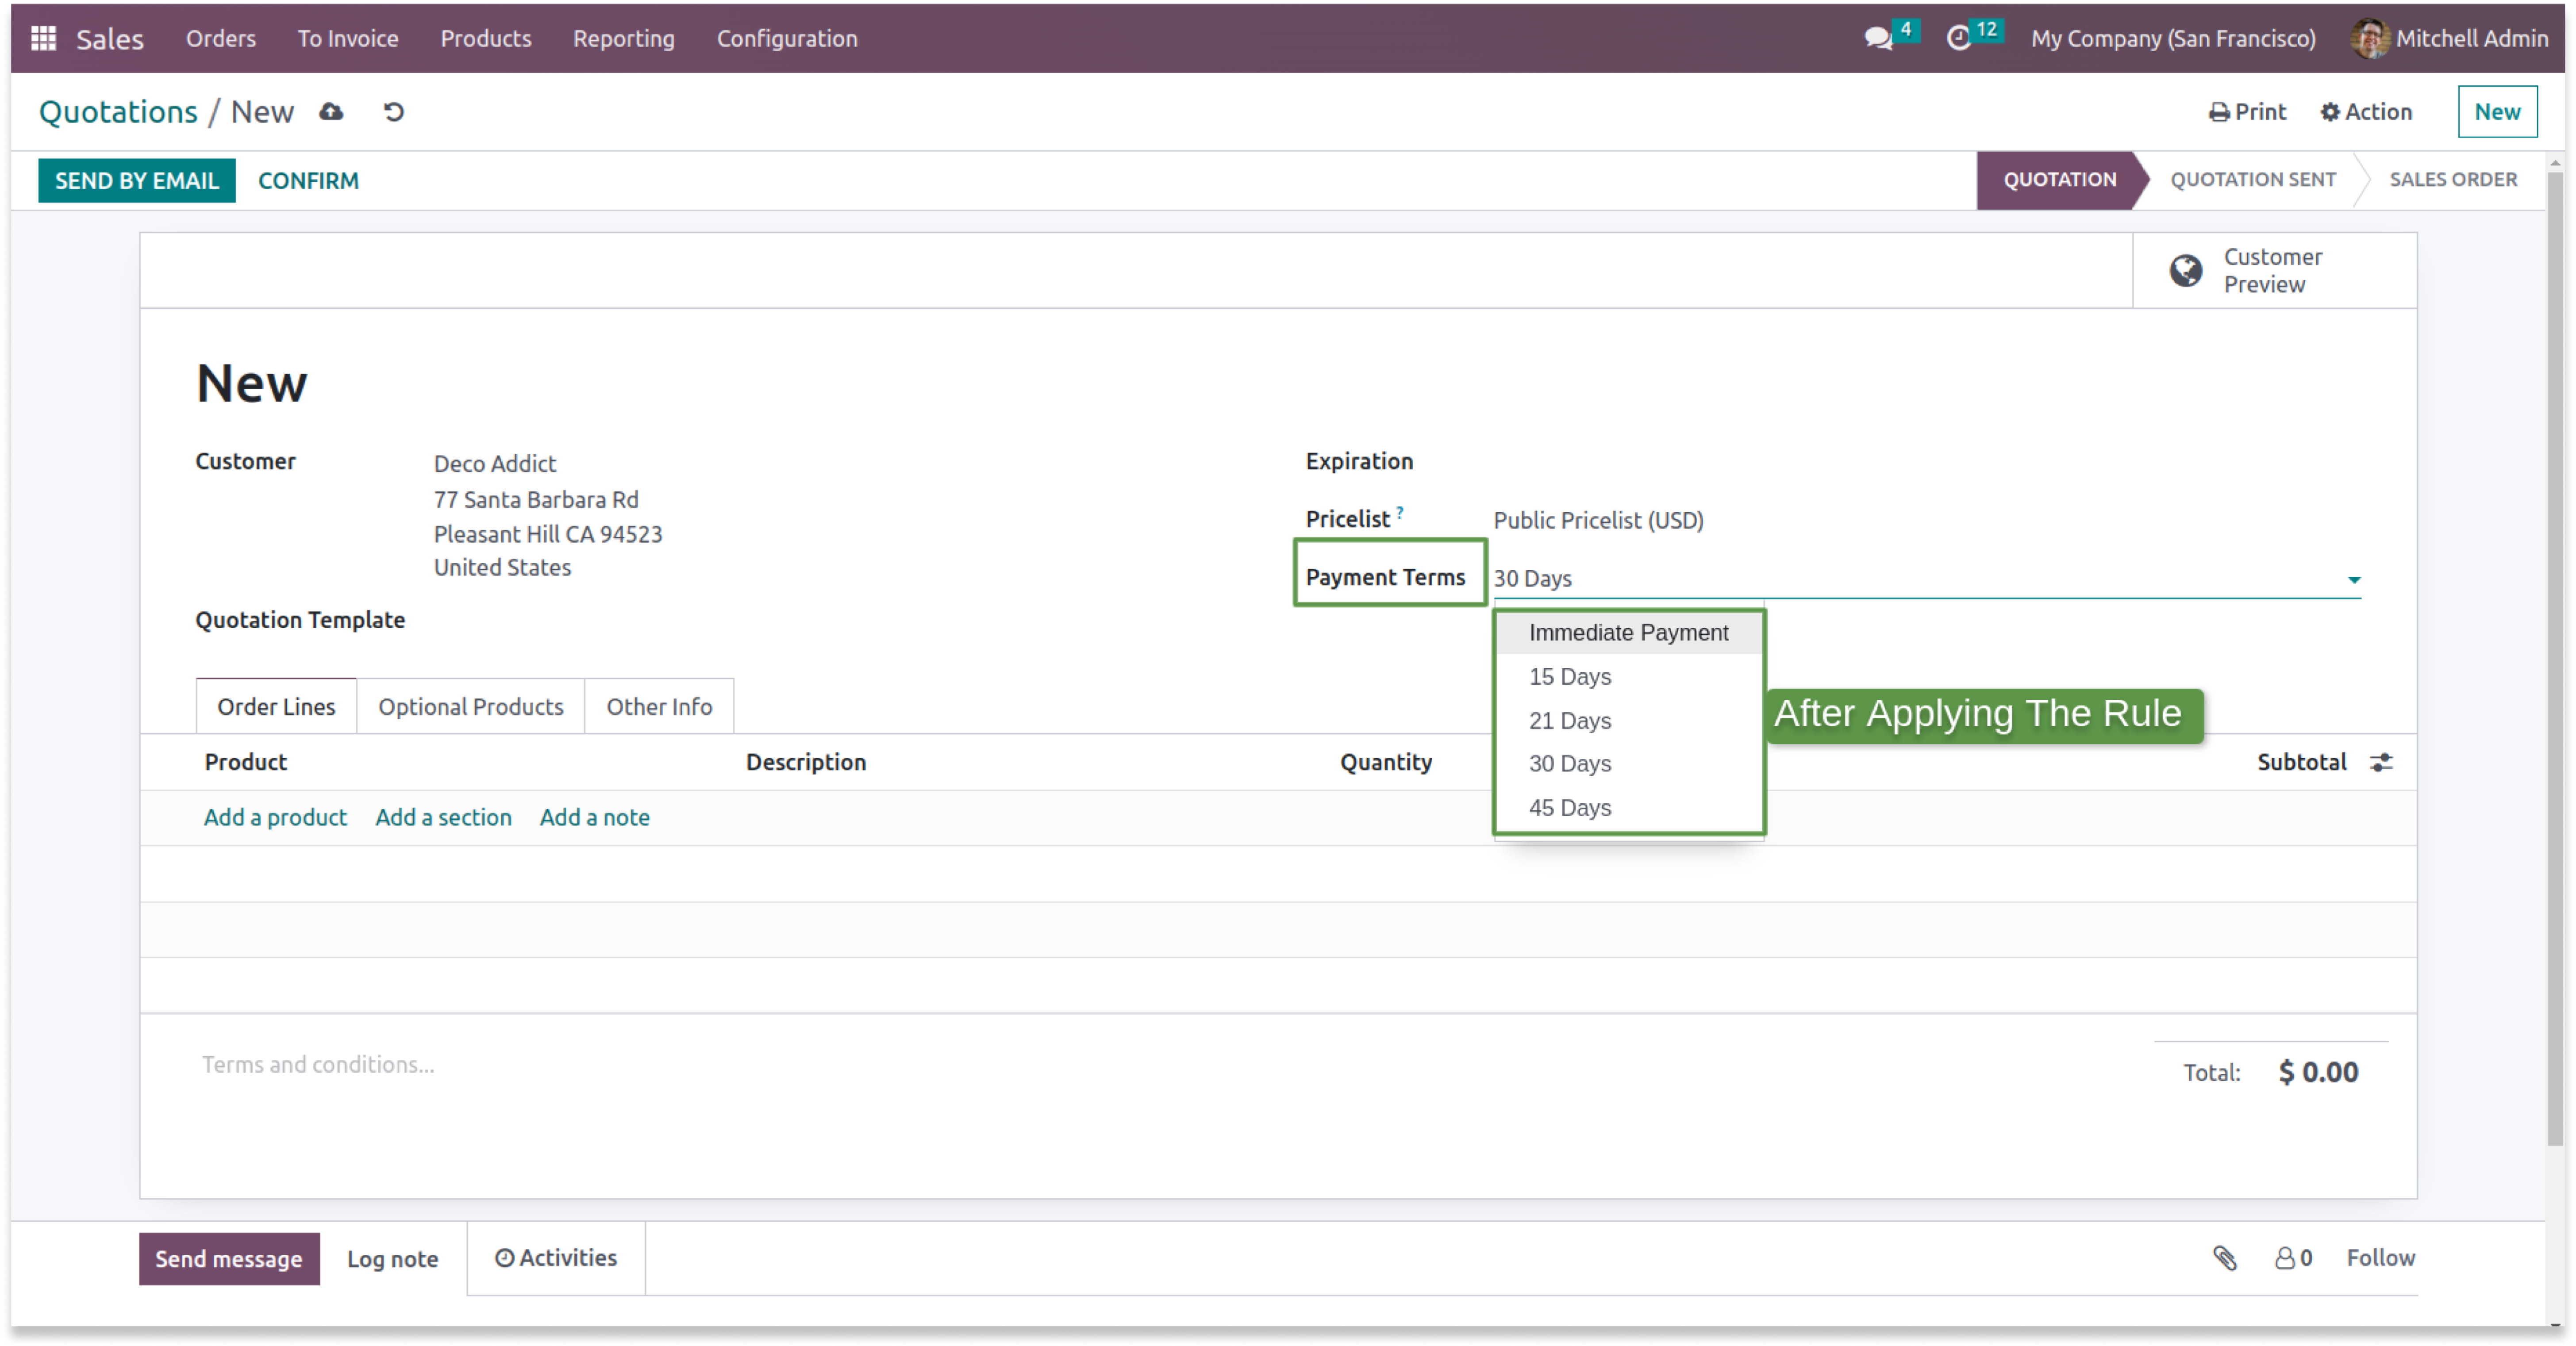This screenshot has height=1346, width=2576.
Task: Click the Sales app title
Action: pyautogui.click(x=110, y=38)
